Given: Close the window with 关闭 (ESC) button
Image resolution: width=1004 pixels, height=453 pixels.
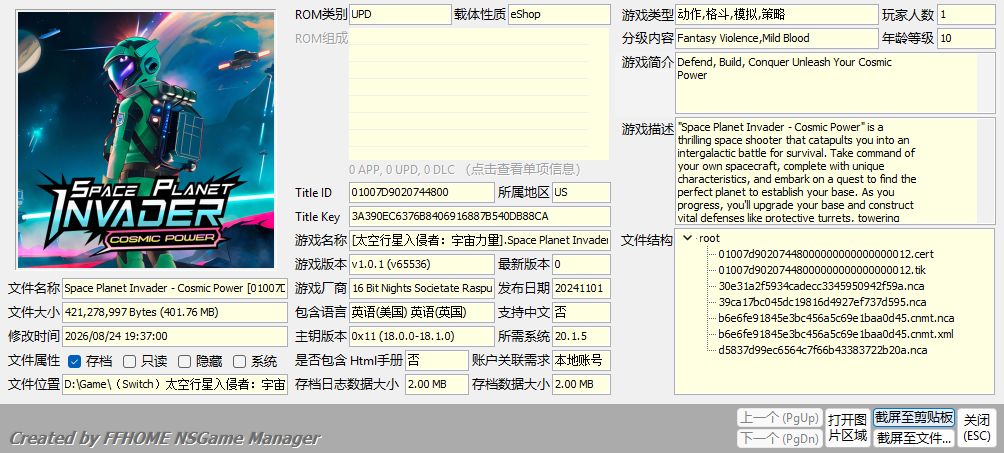Looking at the screenshot, I should tap(976, 428).
